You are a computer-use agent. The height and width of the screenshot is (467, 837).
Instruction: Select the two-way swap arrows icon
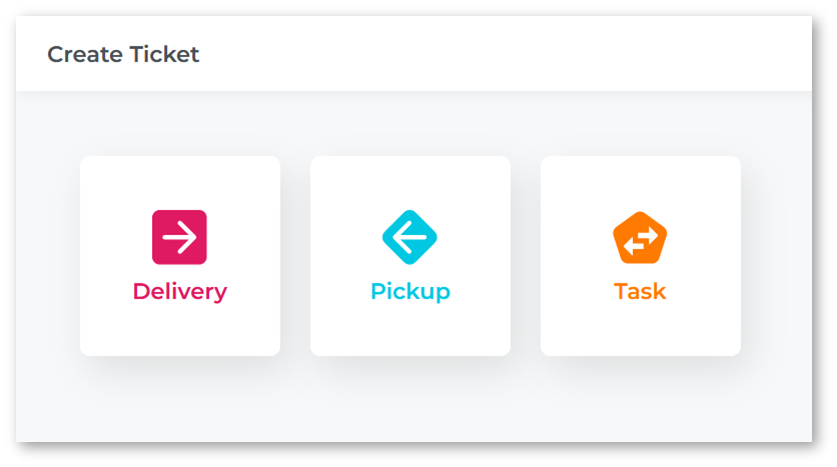tap(640, 238)
